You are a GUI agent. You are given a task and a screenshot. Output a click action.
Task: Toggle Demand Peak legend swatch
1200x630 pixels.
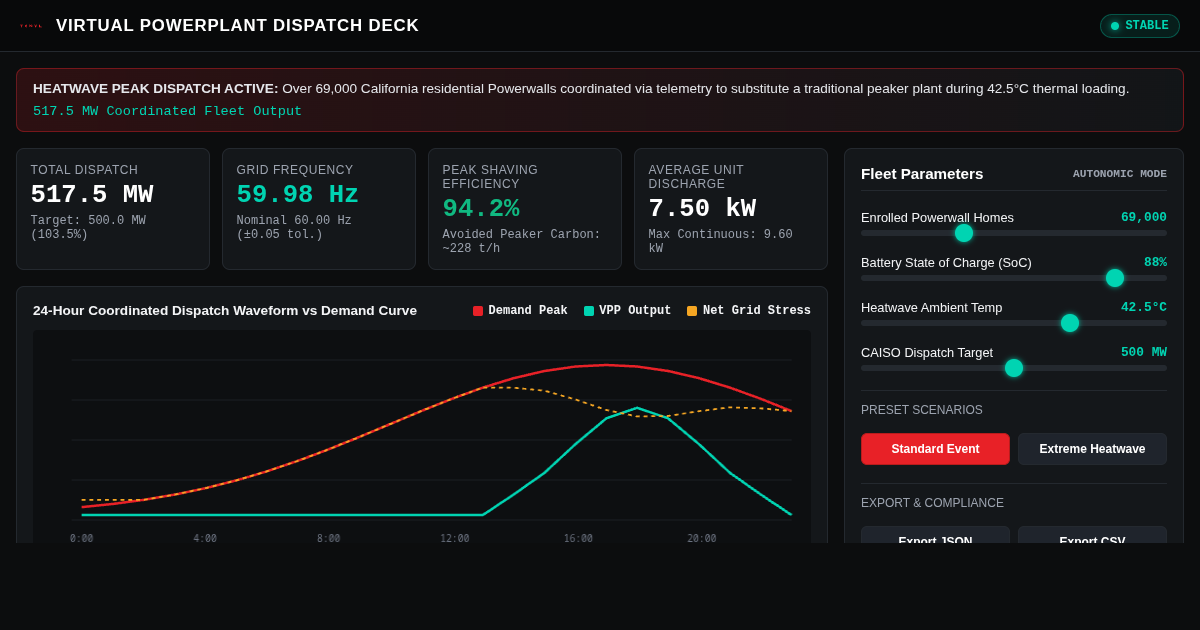point(478,311)
